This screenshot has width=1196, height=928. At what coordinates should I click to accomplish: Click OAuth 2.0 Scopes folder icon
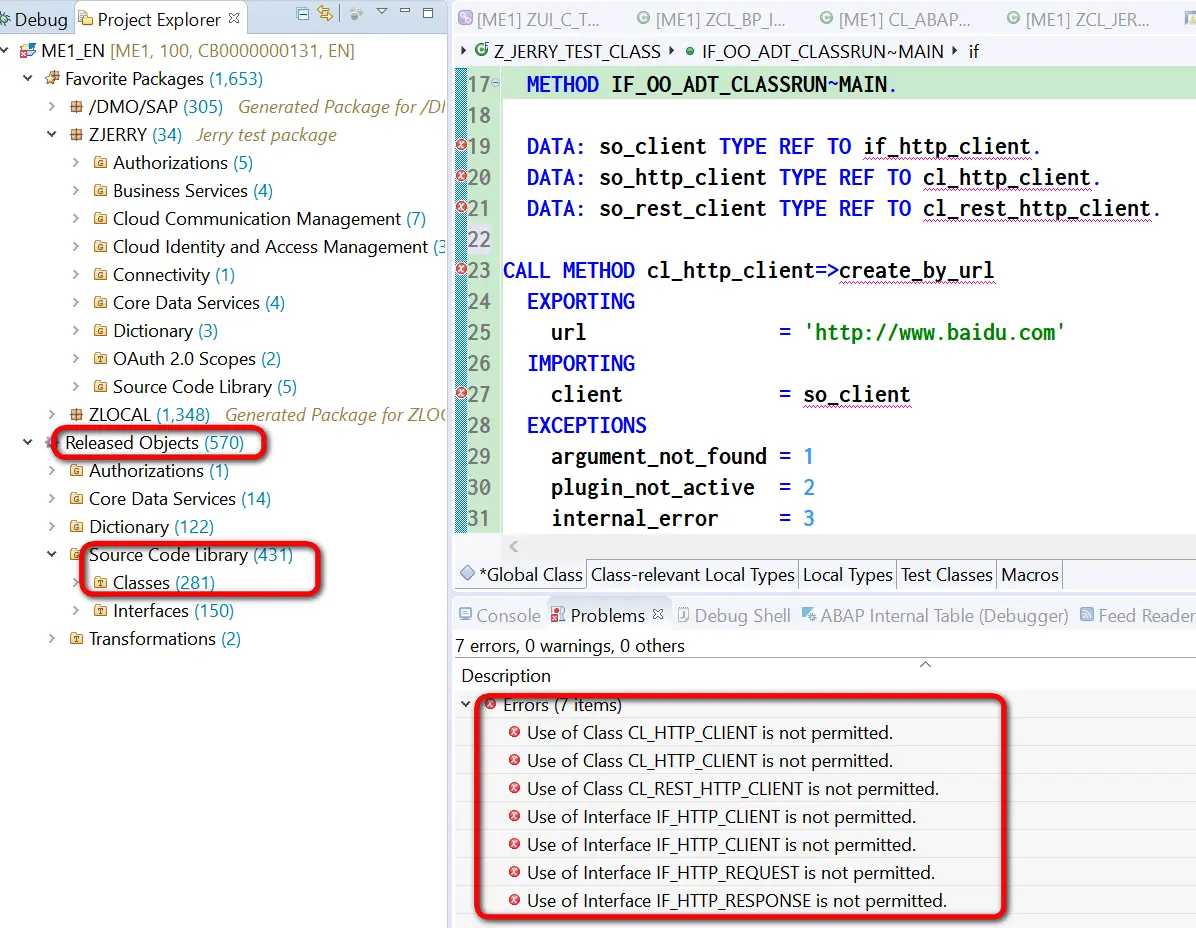pyautogui.click(x=101, y=358)
